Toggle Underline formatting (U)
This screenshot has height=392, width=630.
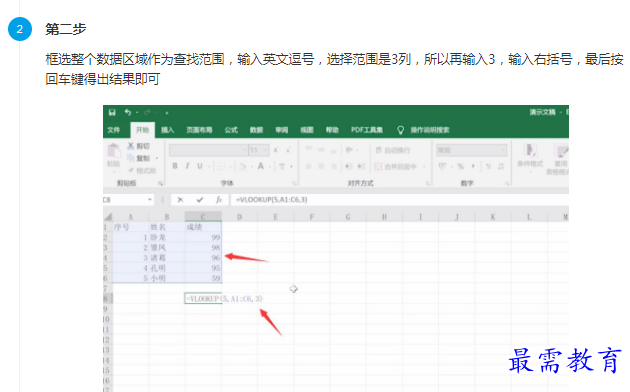point(200,166)
